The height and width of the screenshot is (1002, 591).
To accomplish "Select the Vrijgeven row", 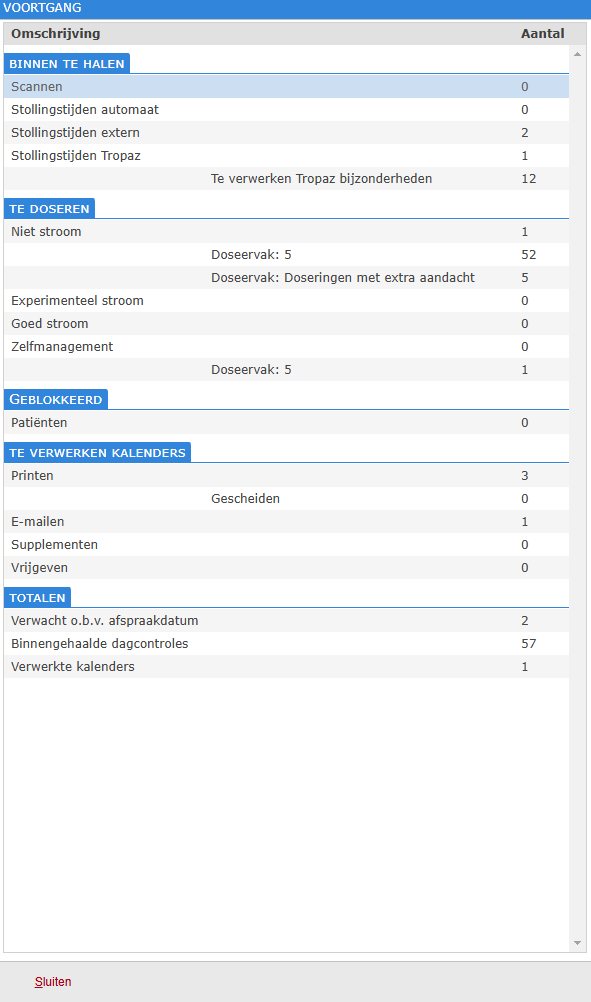I will coord(286,567).
